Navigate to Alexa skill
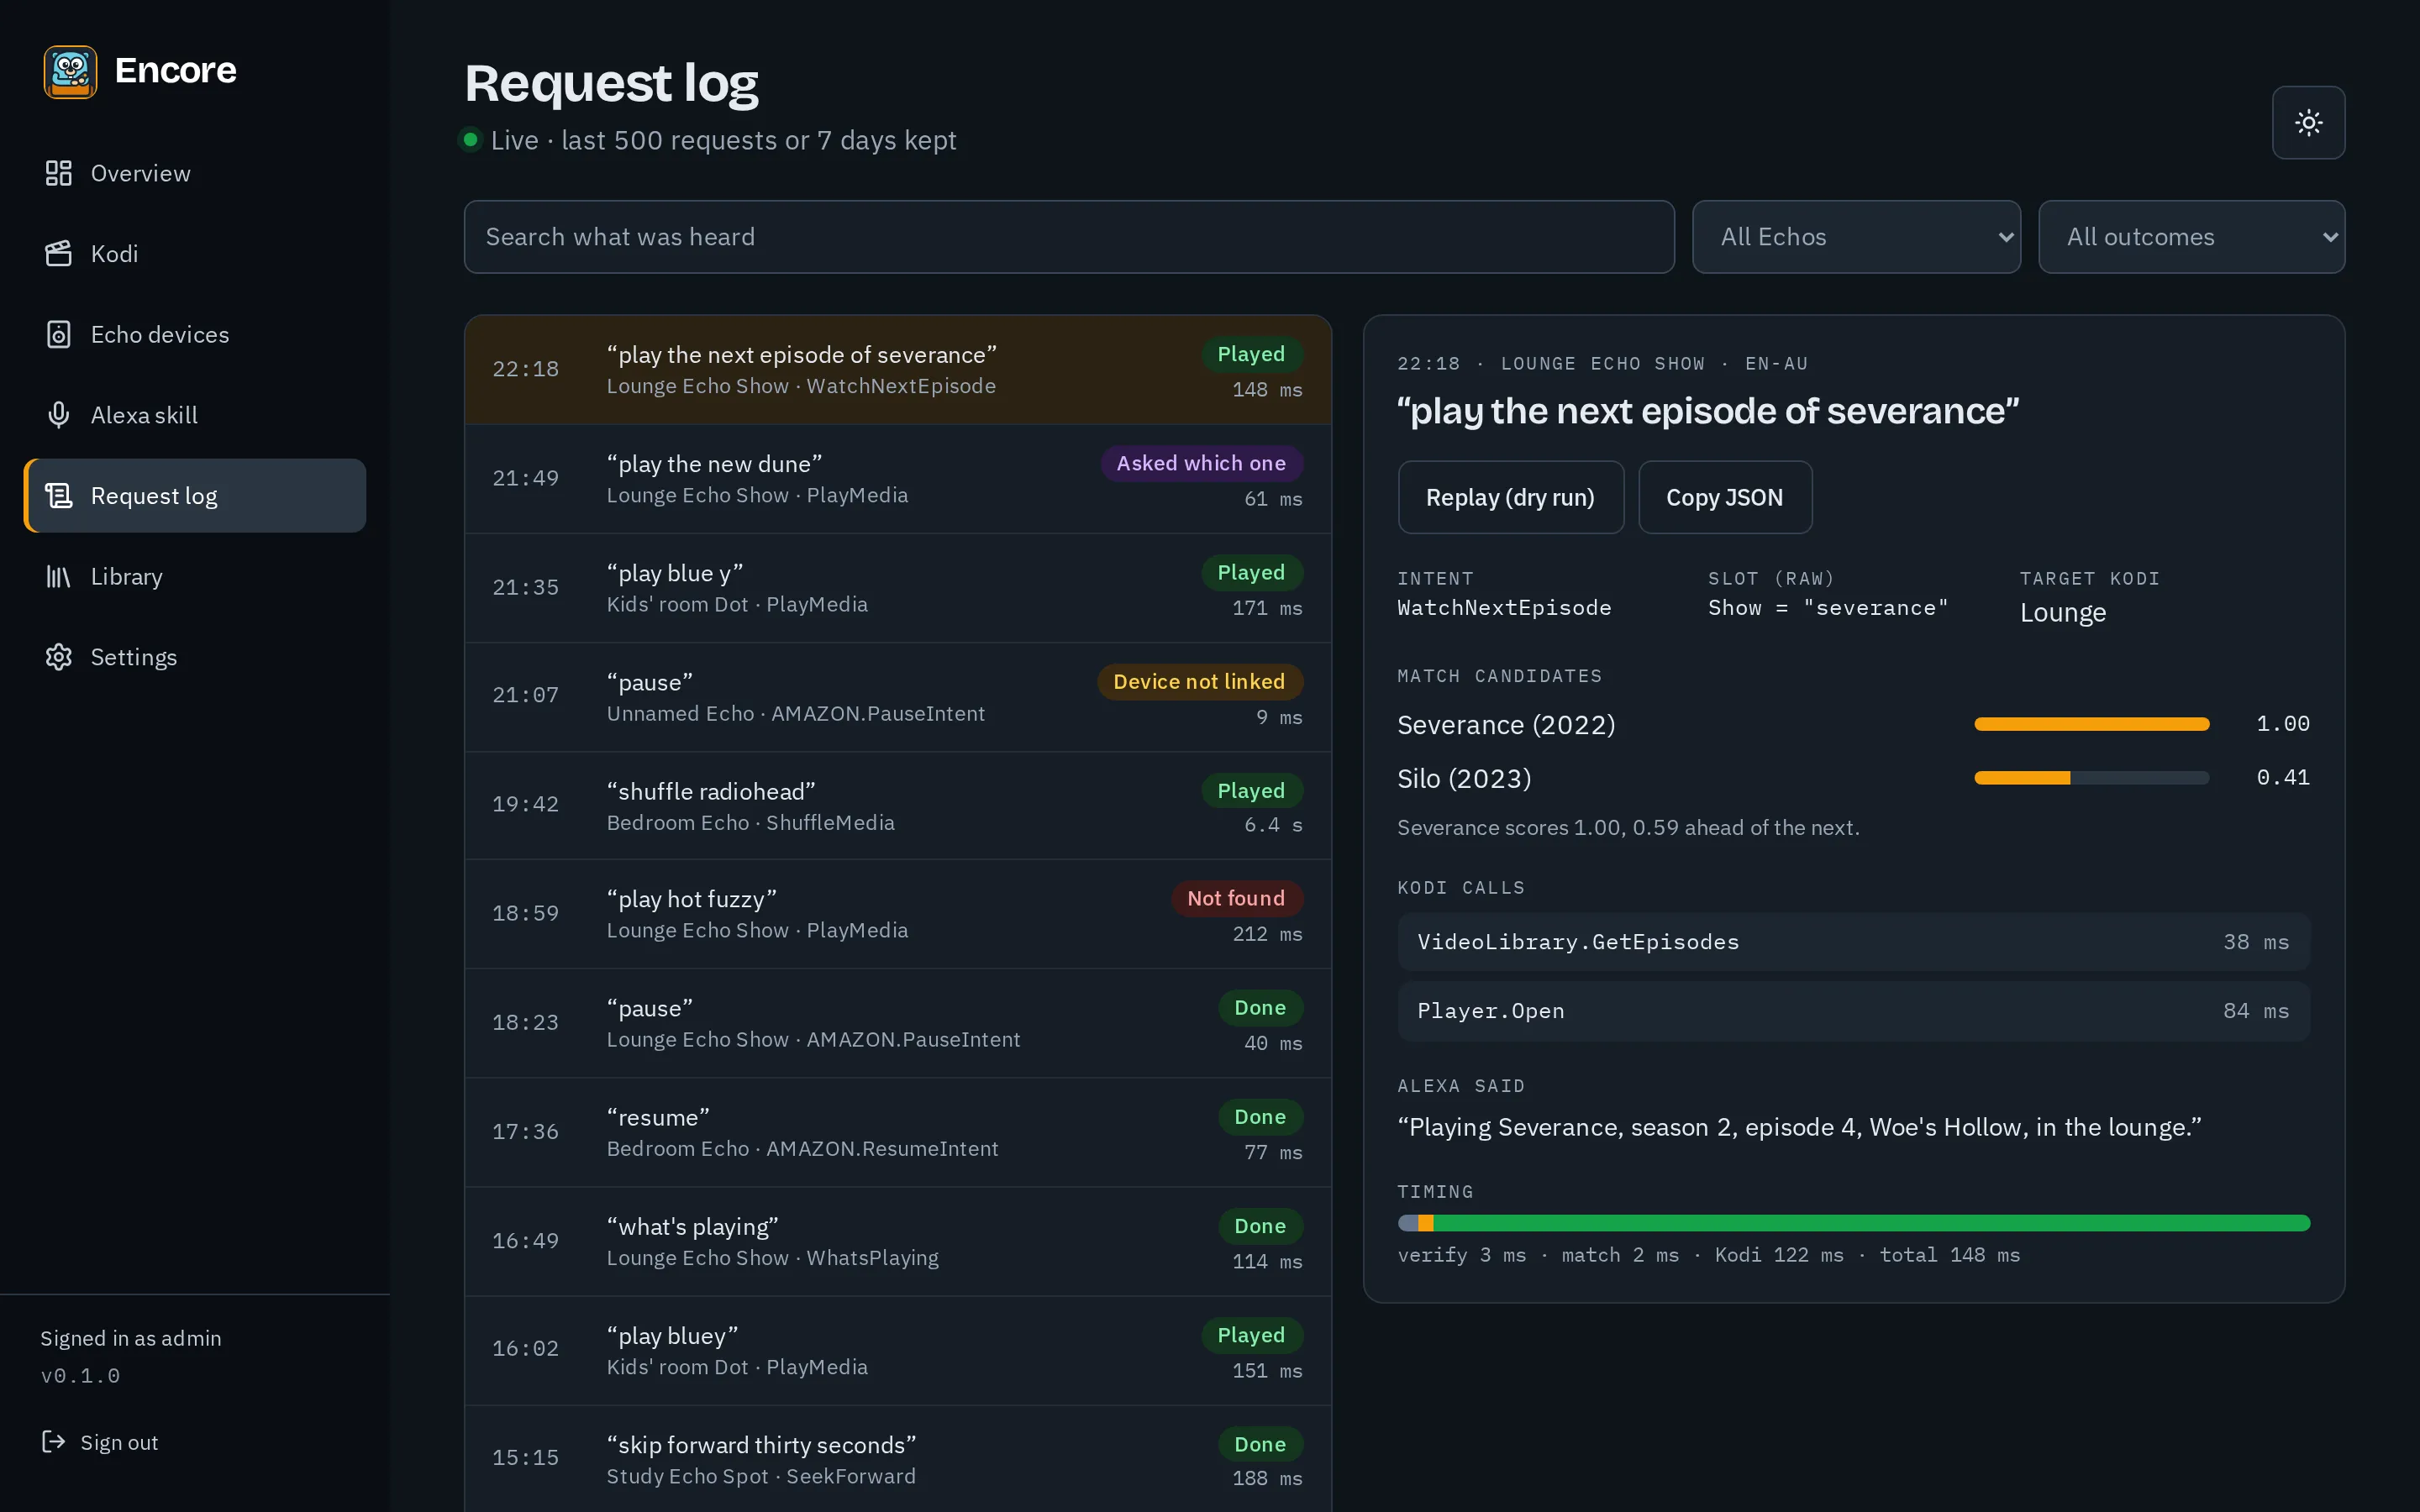 pyautogui.click(x=195, y=415)
